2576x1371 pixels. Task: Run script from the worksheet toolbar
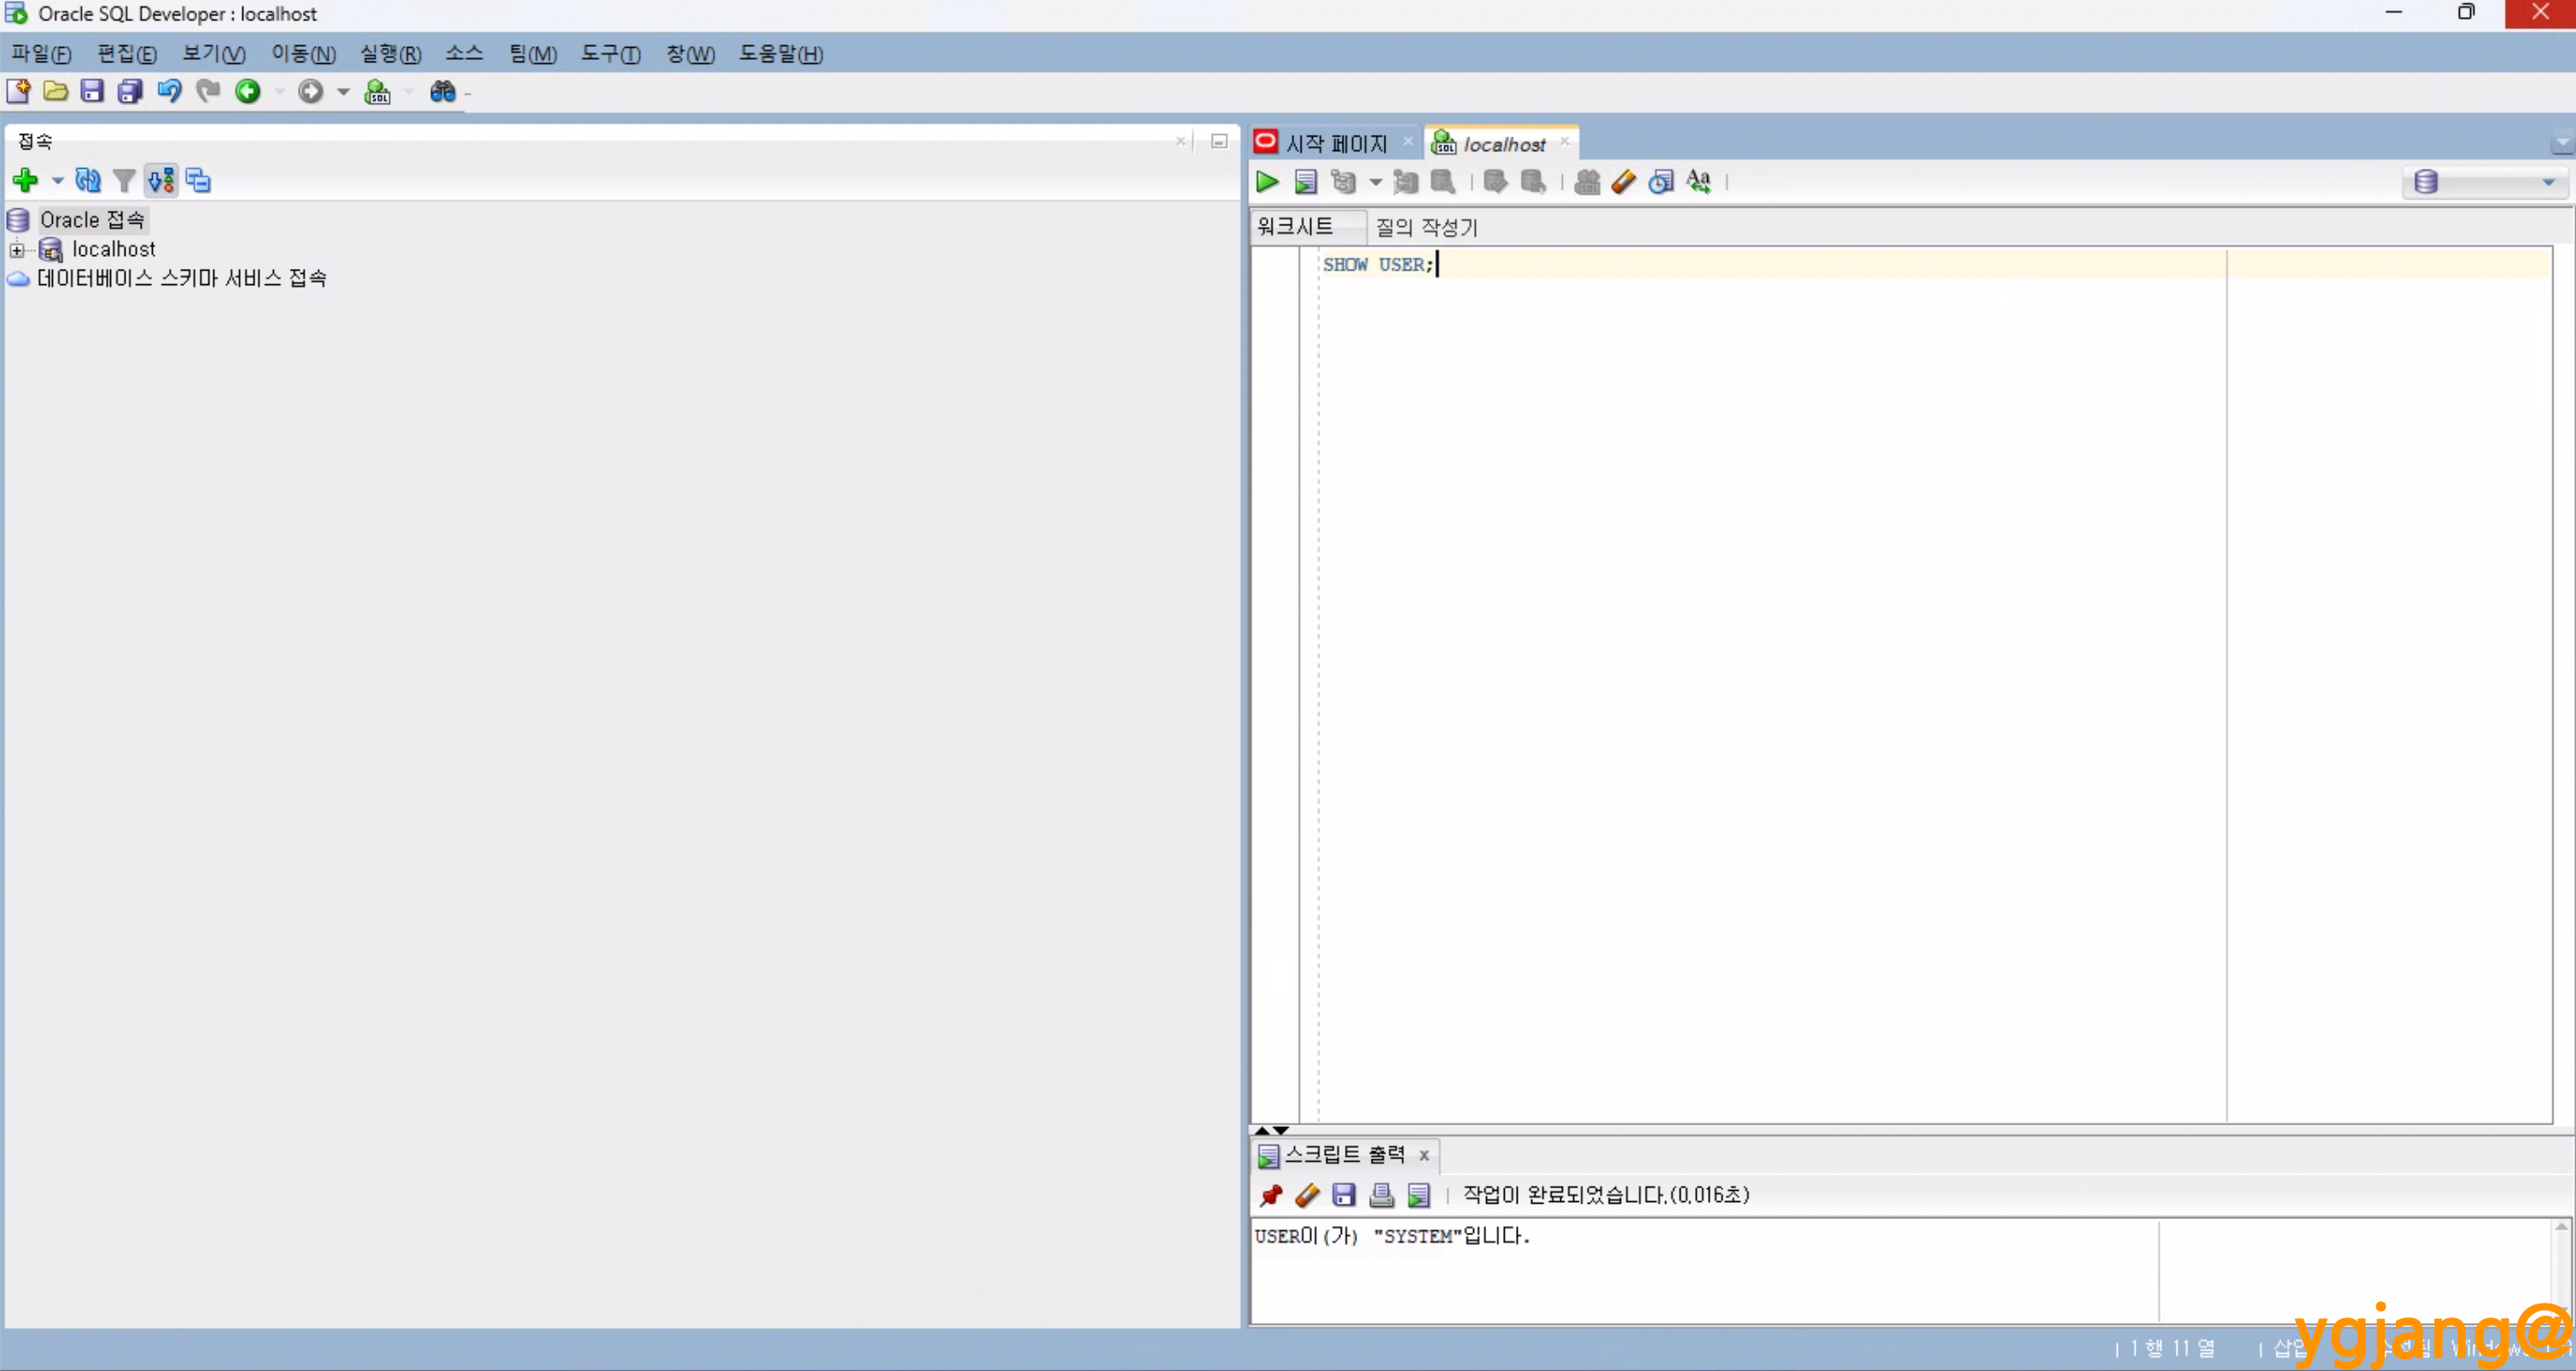[1305, 181]
